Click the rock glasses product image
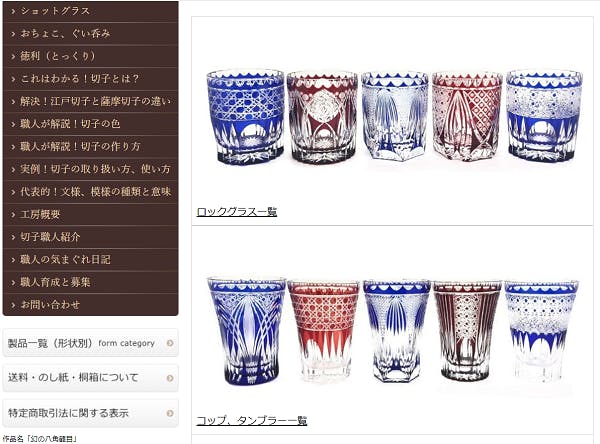 394,117
